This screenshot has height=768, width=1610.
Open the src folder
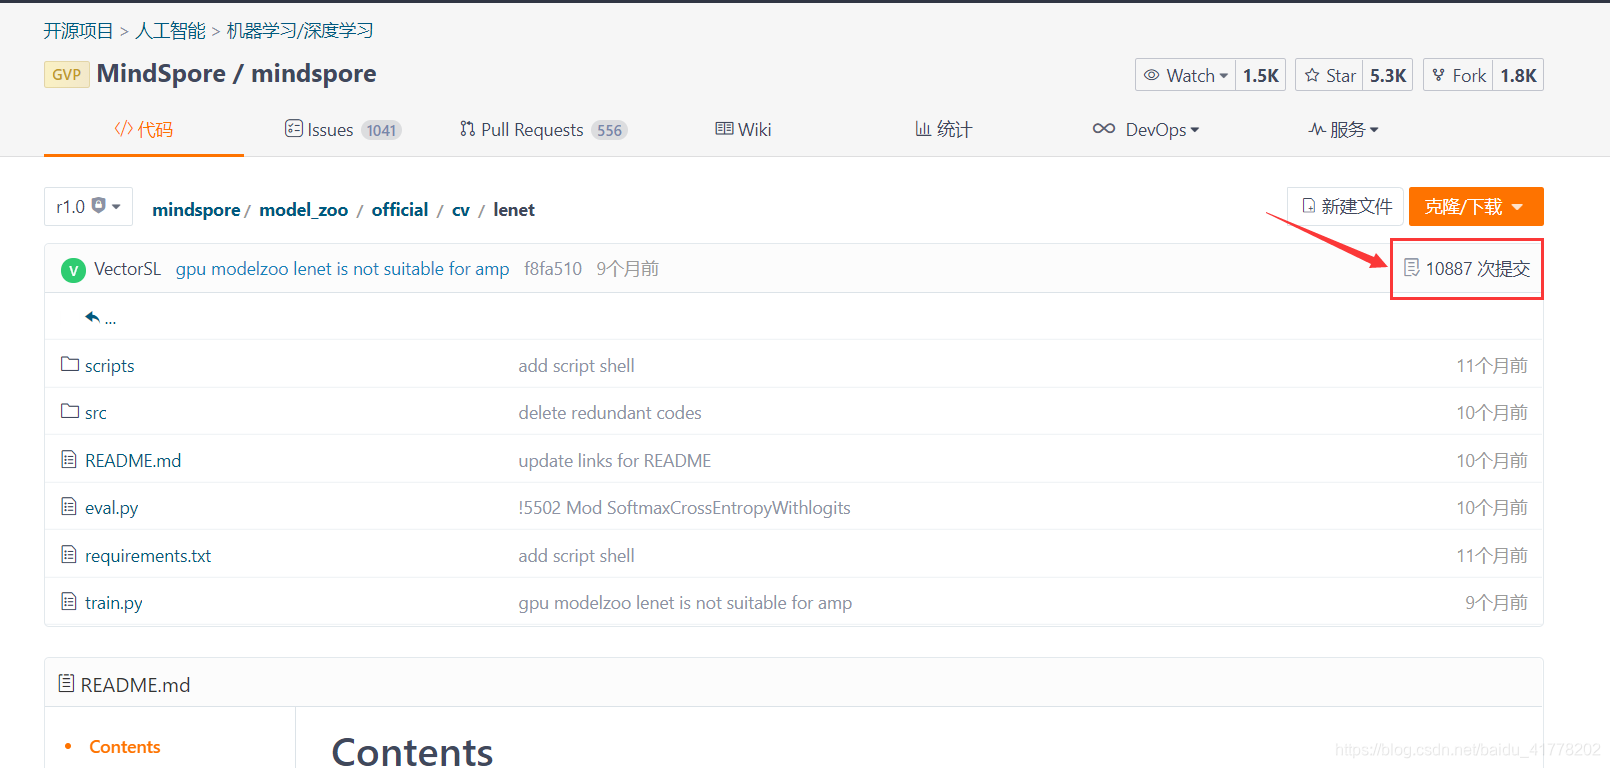point(96,413)
